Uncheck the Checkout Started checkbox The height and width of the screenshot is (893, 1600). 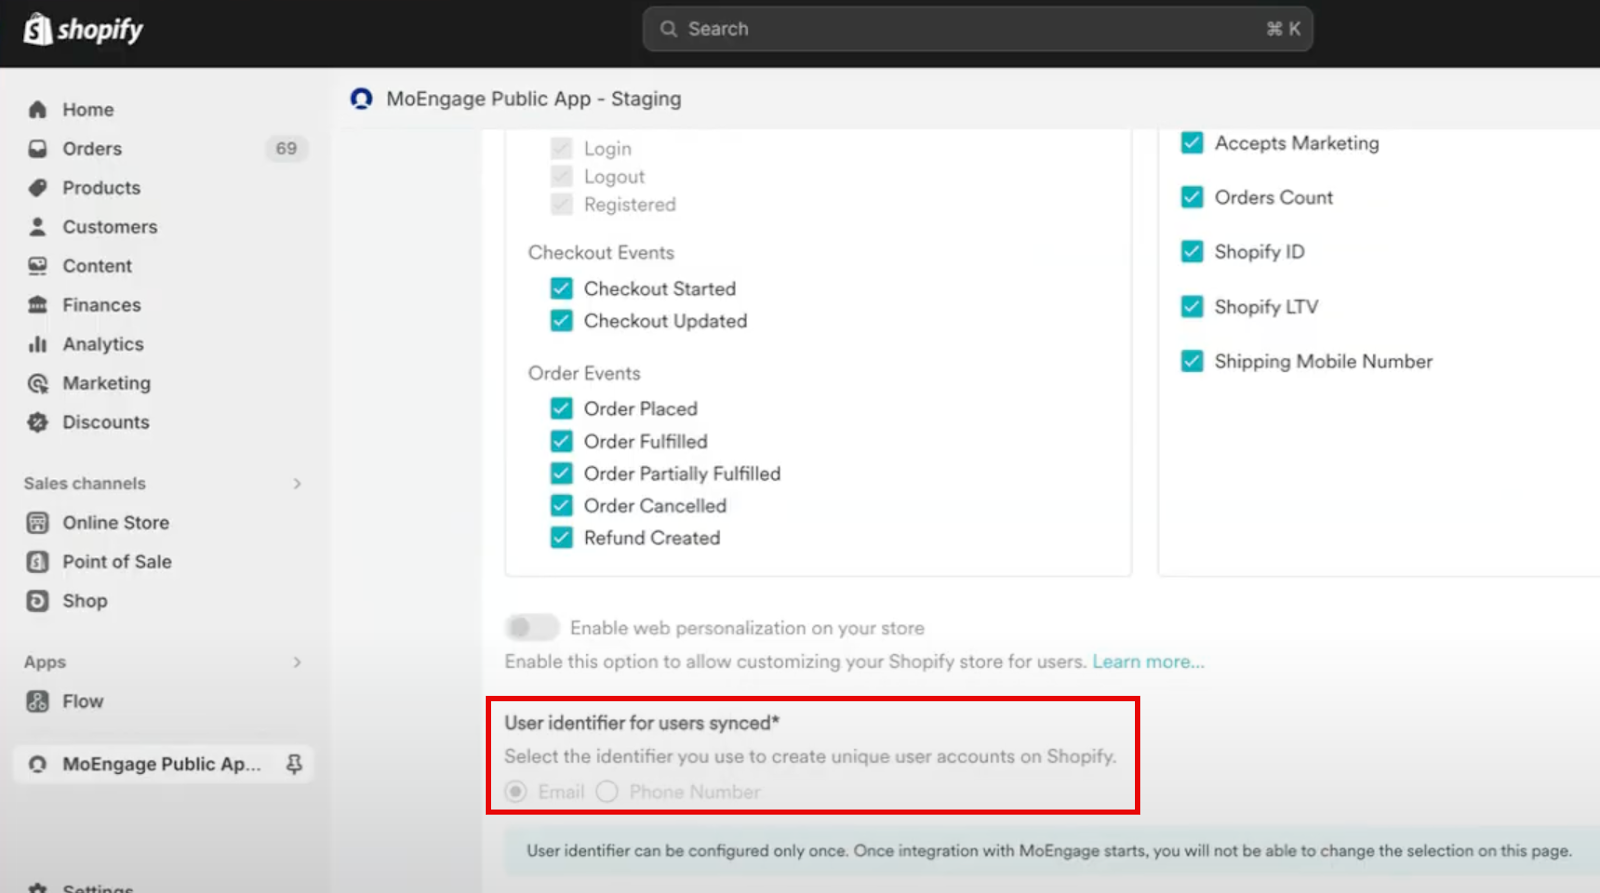(562, 289)
